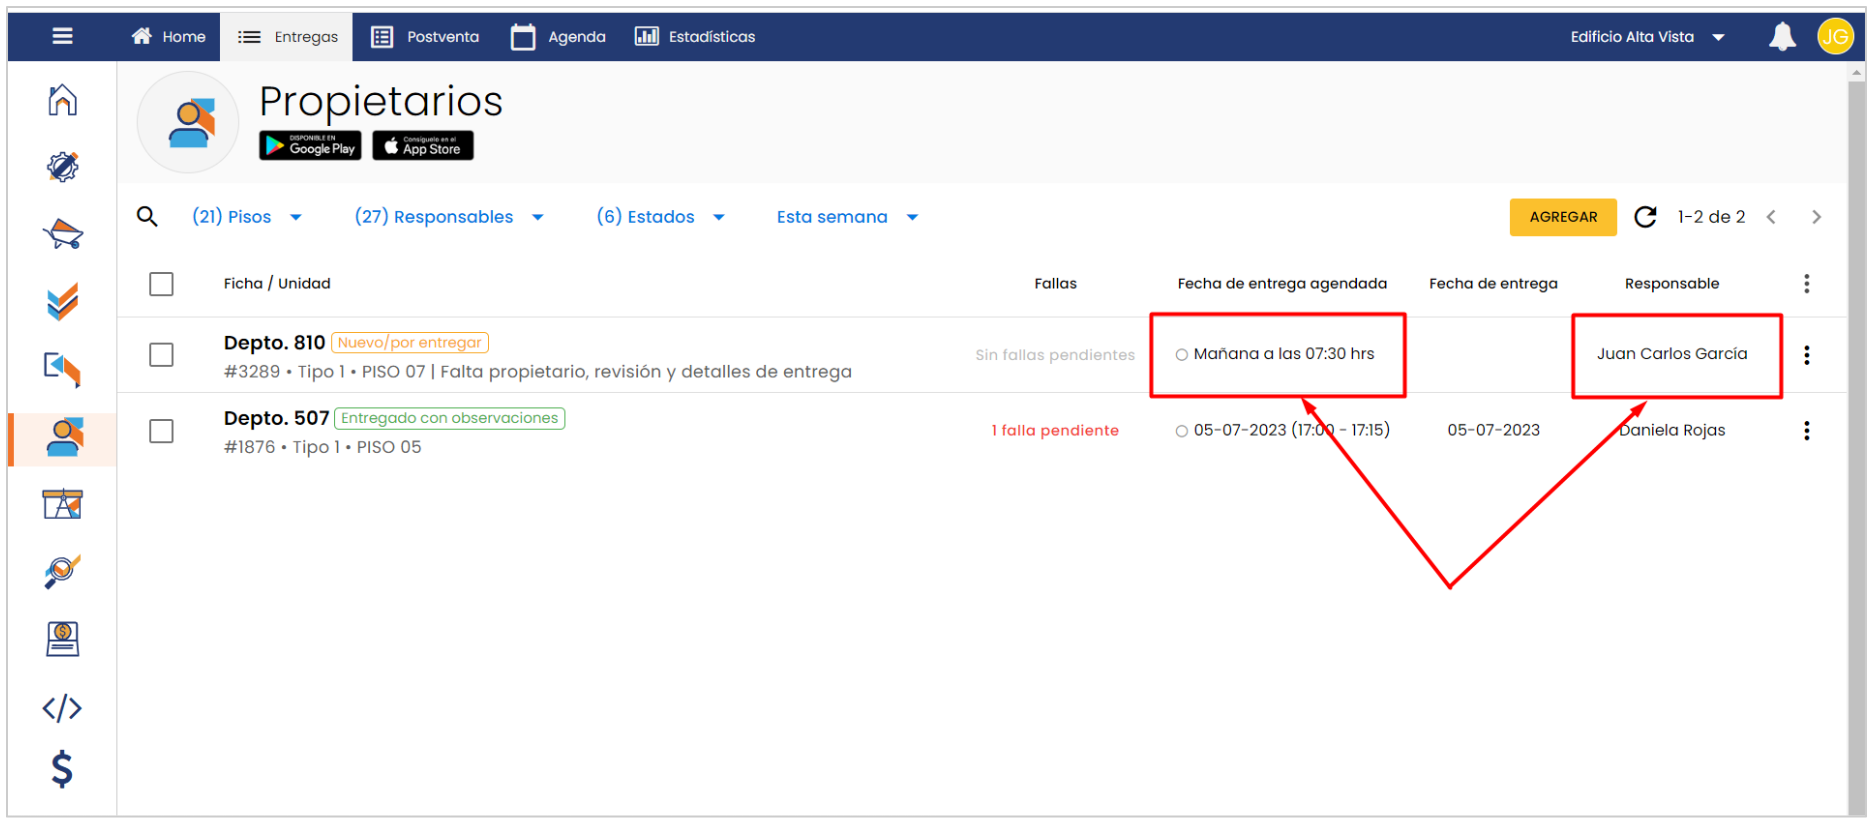Open the sidebar home icon
The width and height of the screenshot is (1872, 822).
(62, 100)
